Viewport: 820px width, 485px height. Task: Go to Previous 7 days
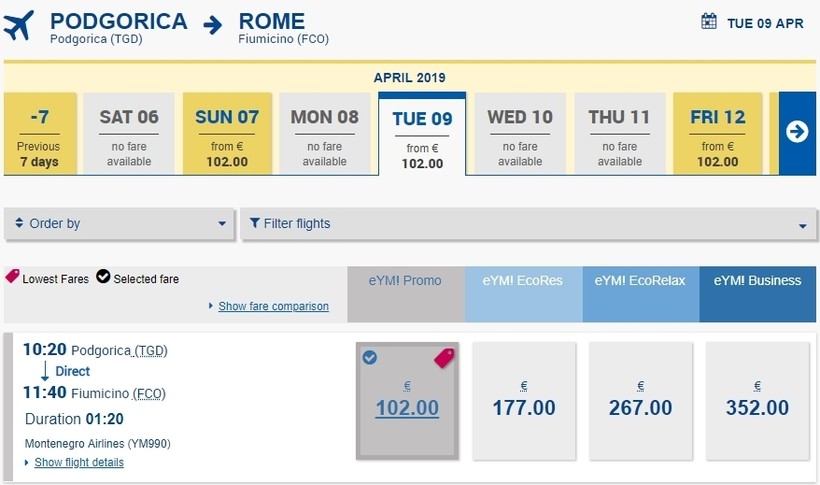tap(39, 133)
